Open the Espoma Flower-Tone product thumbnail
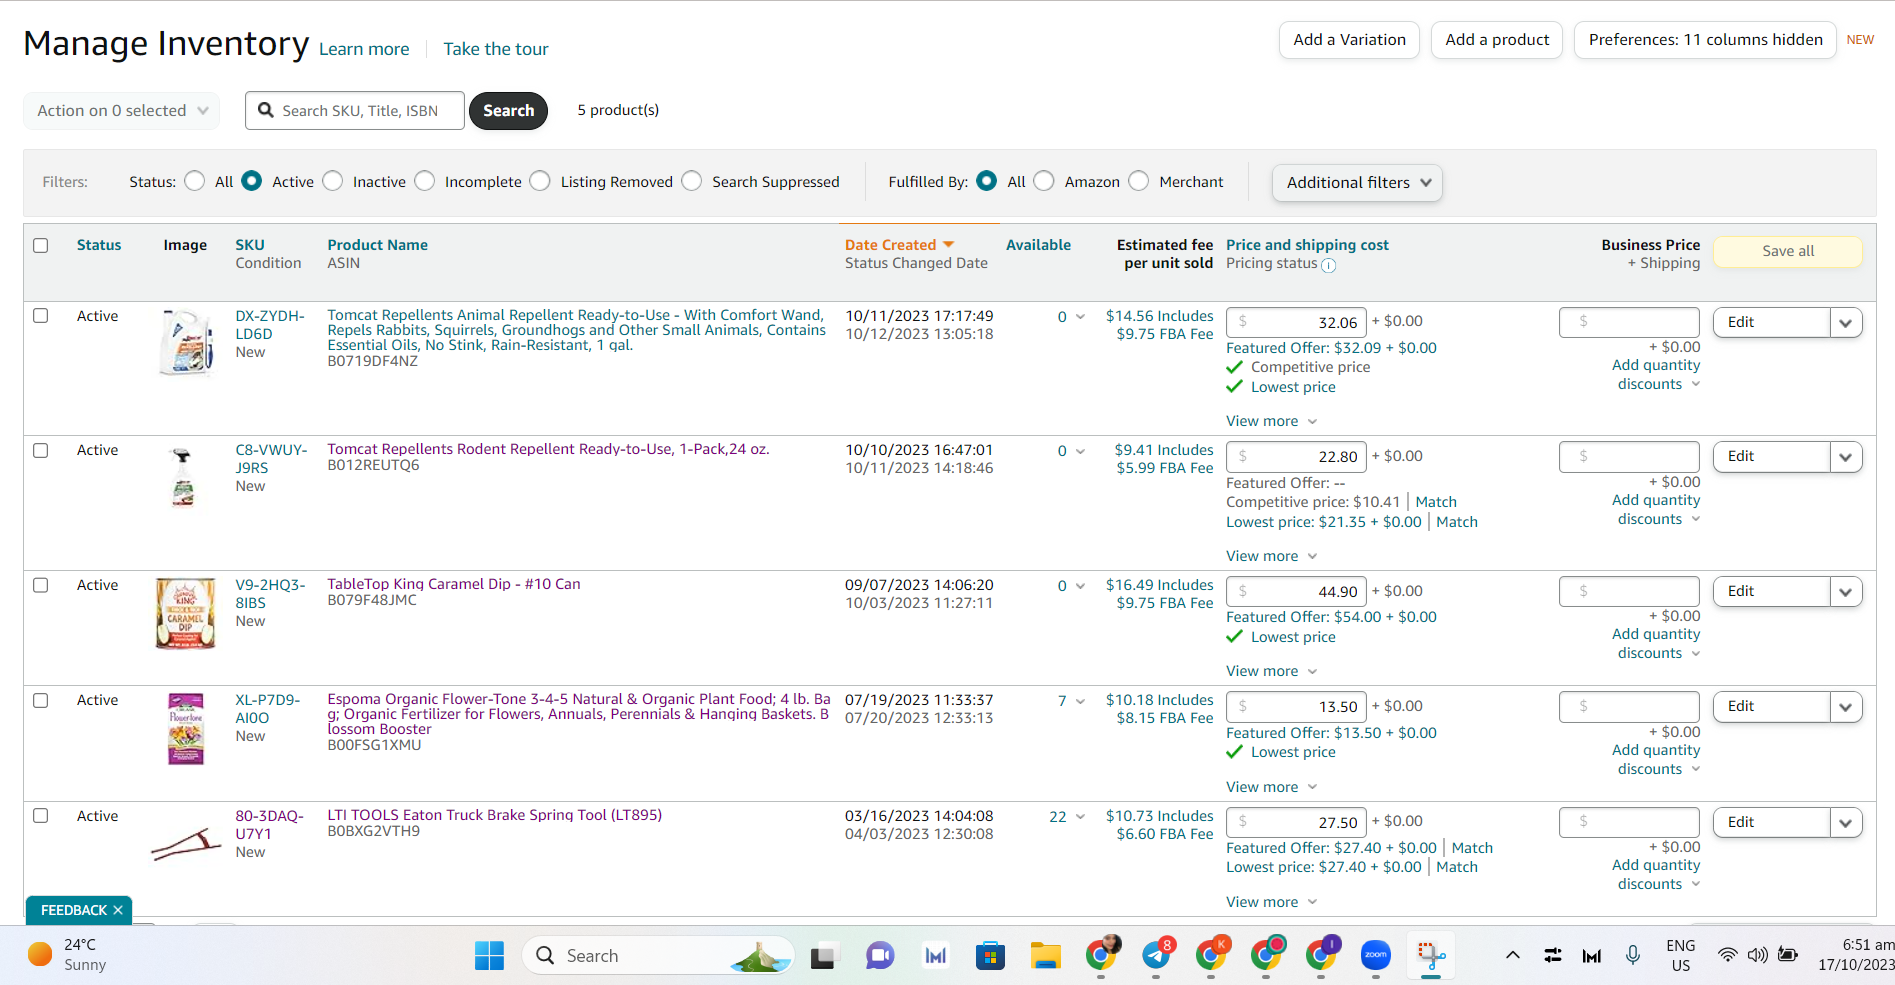1895x985 pixels. [x=186, y=729]
